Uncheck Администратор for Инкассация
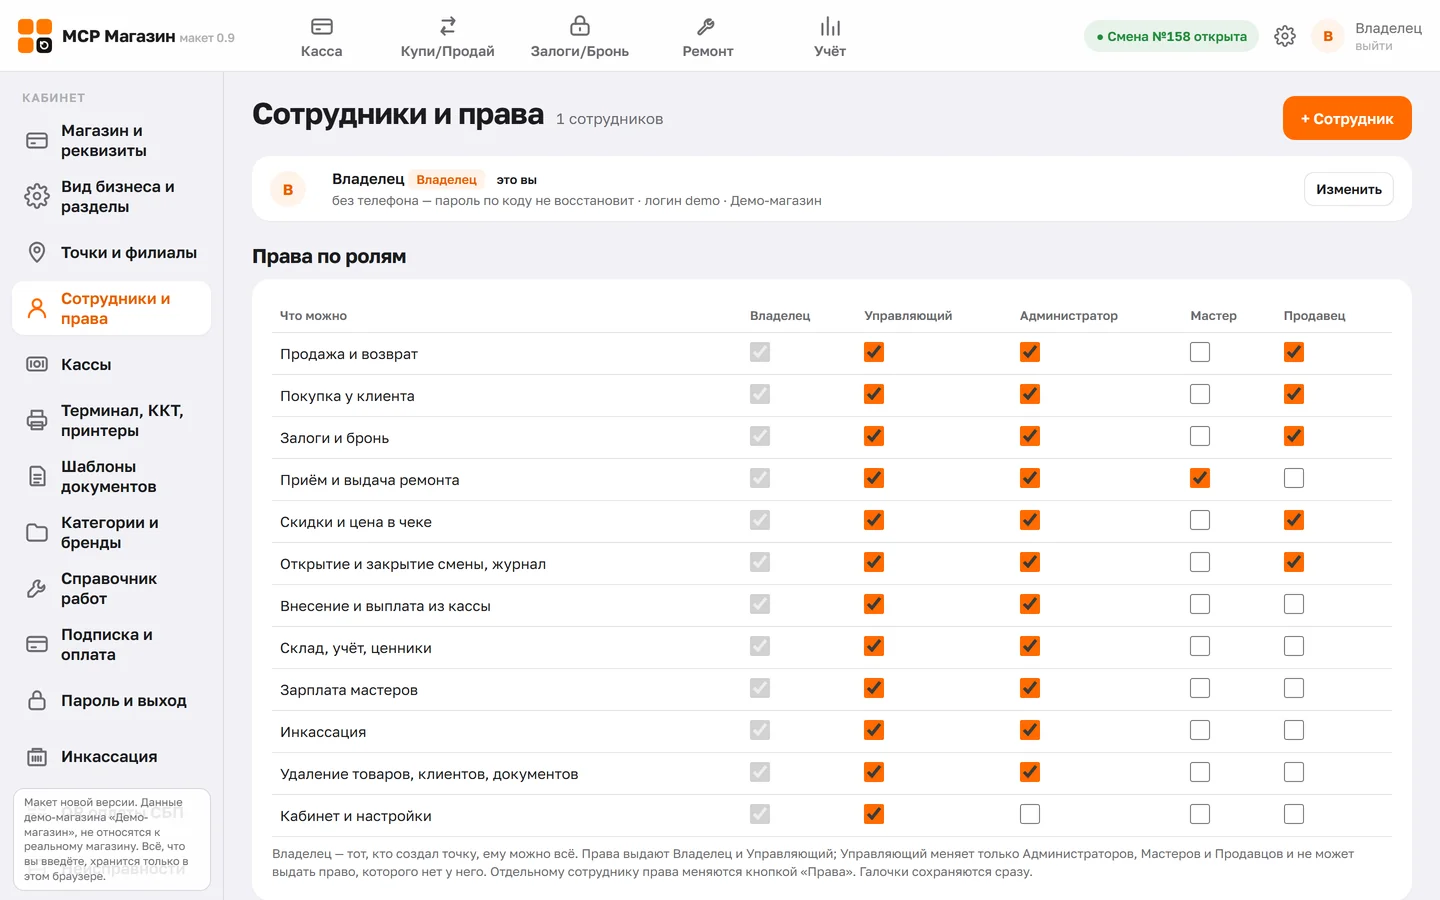 tap(1030, 730)
